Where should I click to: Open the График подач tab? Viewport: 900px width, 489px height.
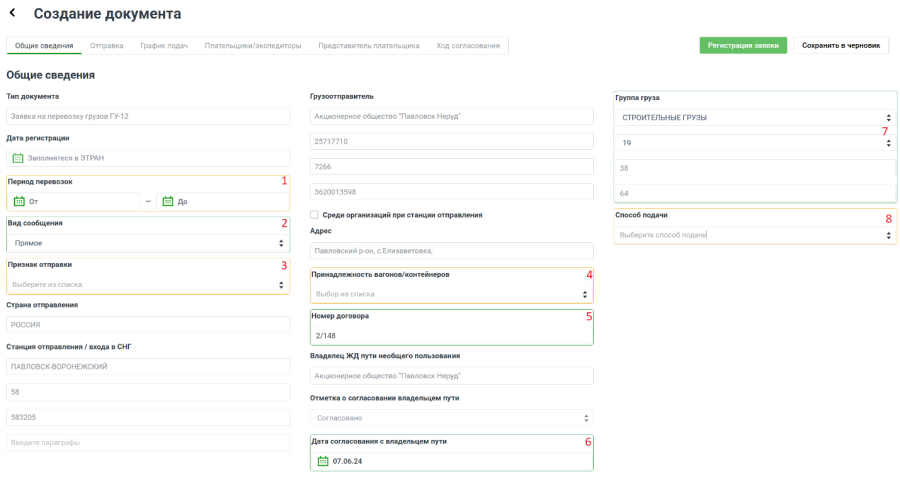tap(164, 46)
